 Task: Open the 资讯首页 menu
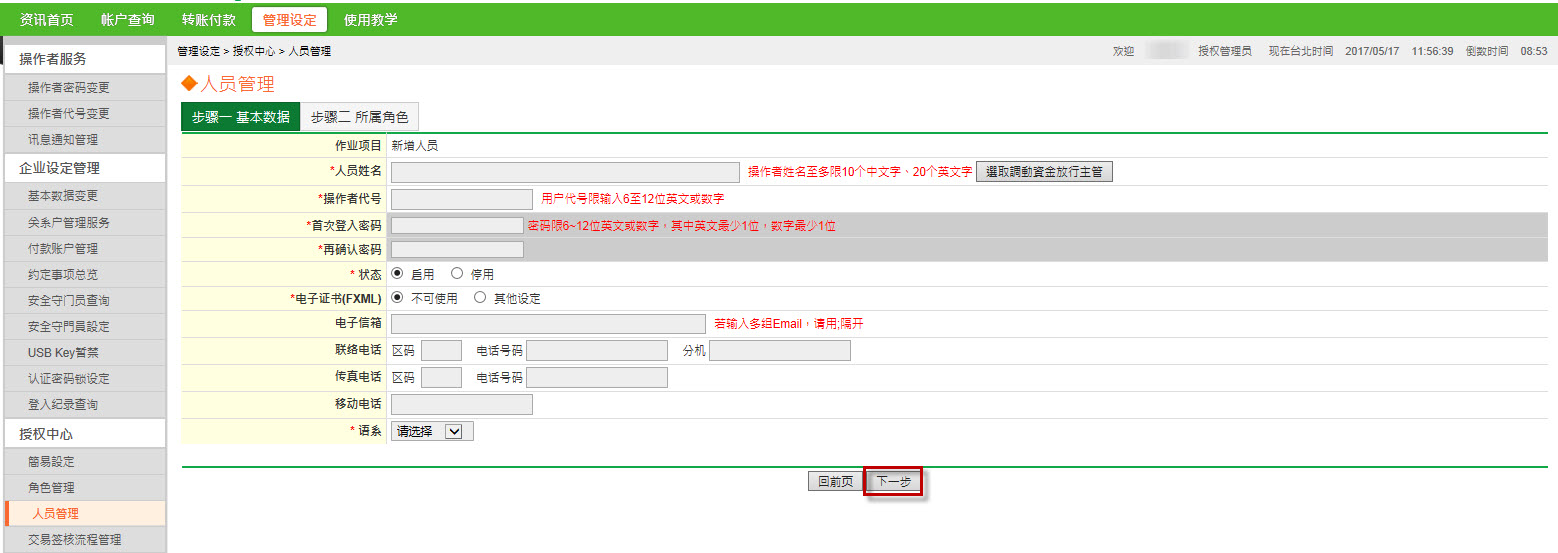pos(46,19)
